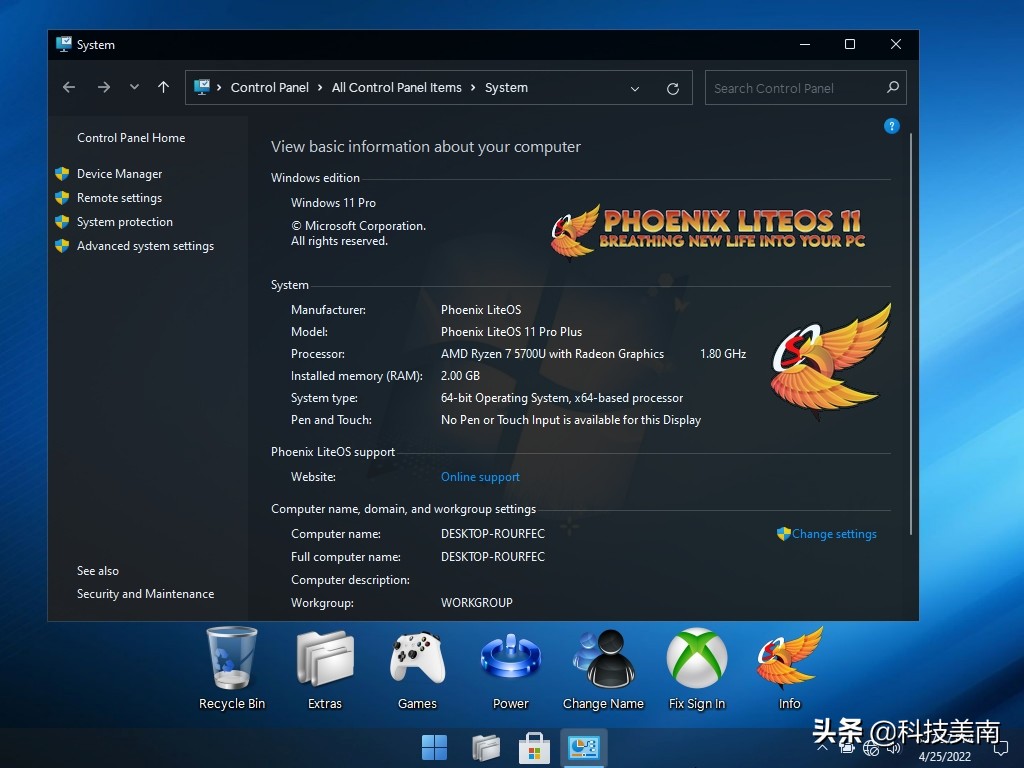Open recent locations dropdown next to navigation arrows
1024x768 pixels.
click(134, 88)
